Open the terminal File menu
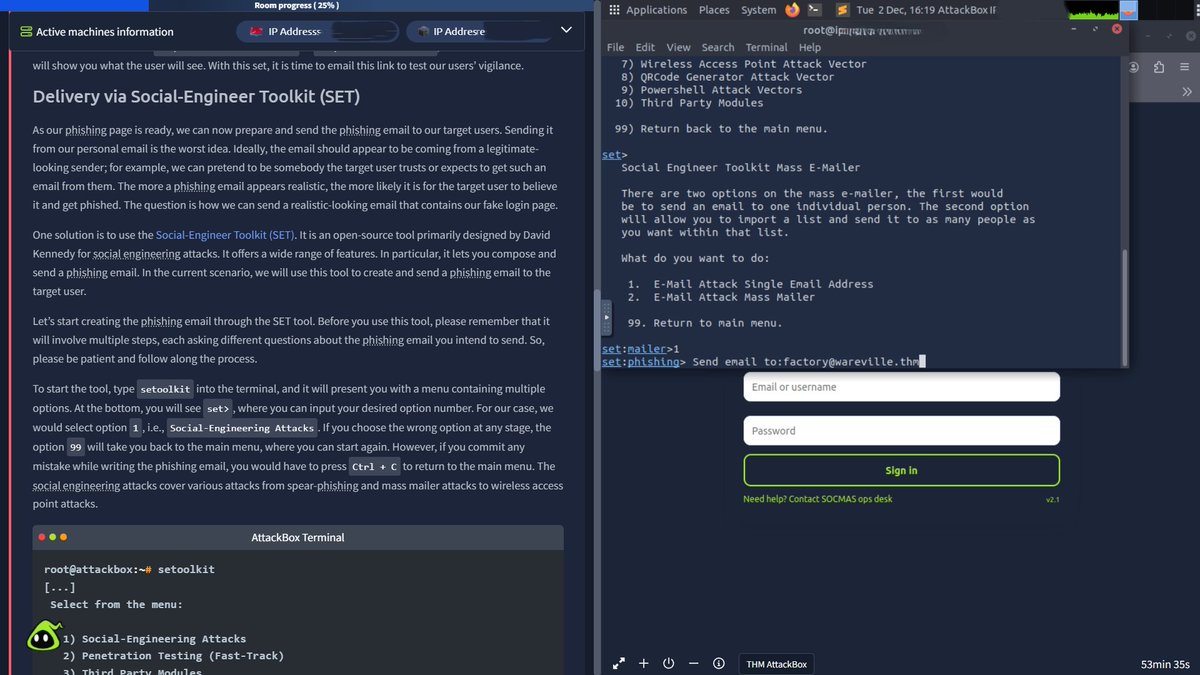Viewport: 1200px width, 675px height. [615, 47]
